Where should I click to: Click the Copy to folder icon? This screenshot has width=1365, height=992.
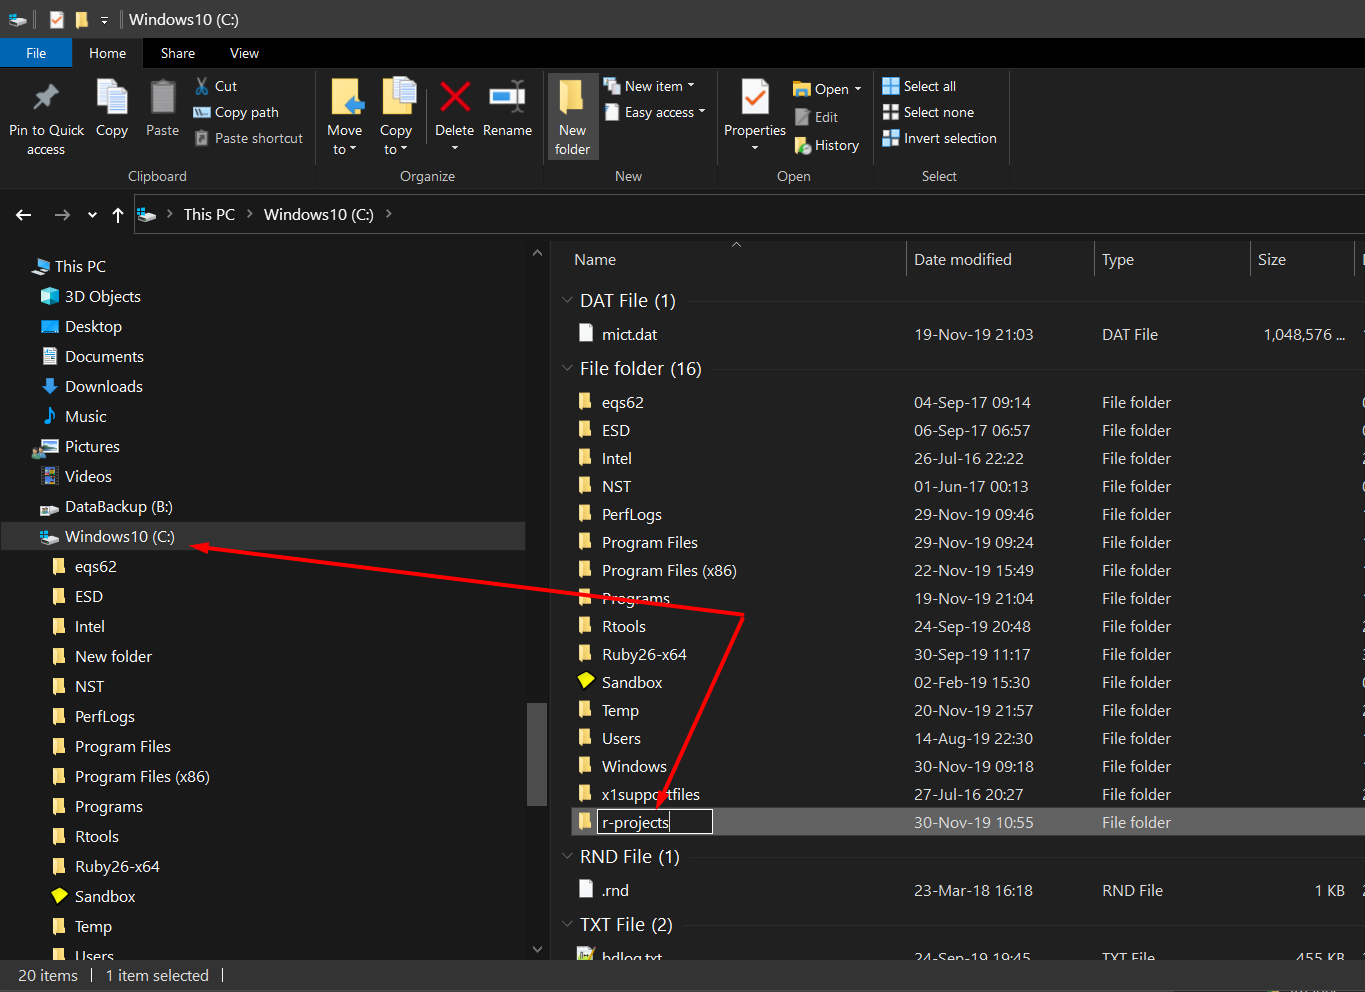point(398,97)
